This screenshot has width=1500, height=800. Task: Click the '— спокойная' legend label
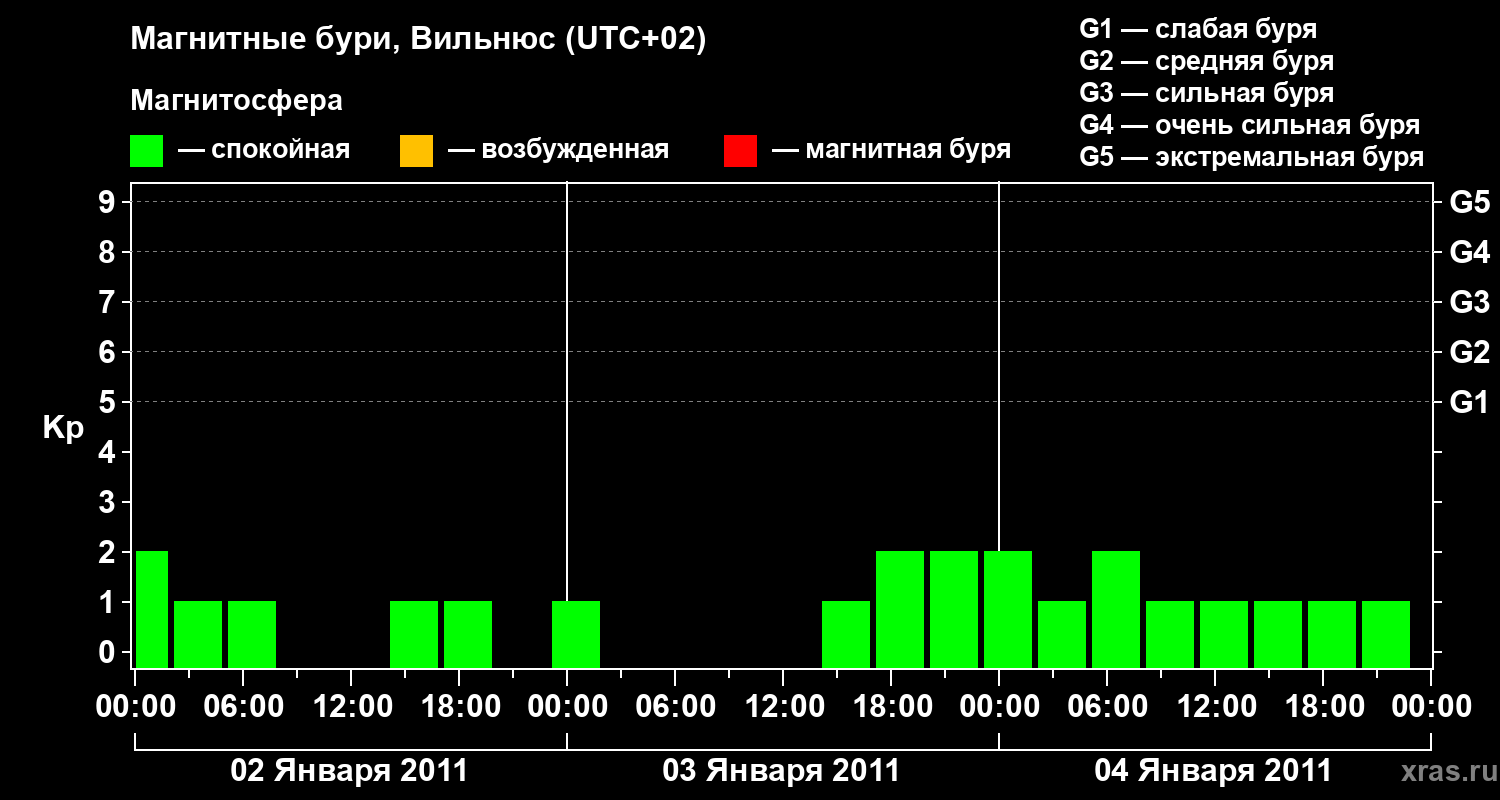click(x=264, y=150)
